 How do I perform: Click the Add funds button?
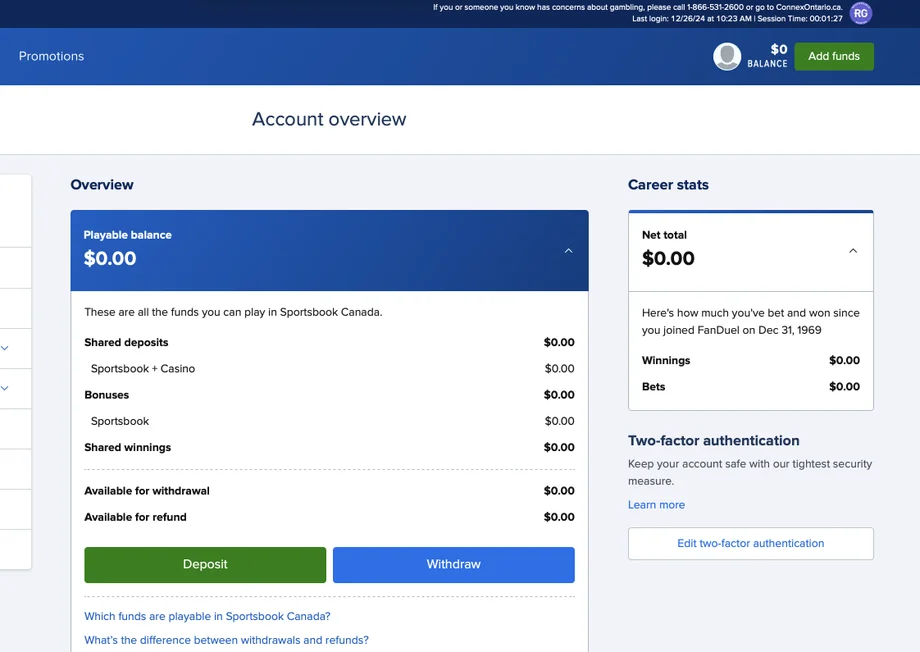point(834,56)
